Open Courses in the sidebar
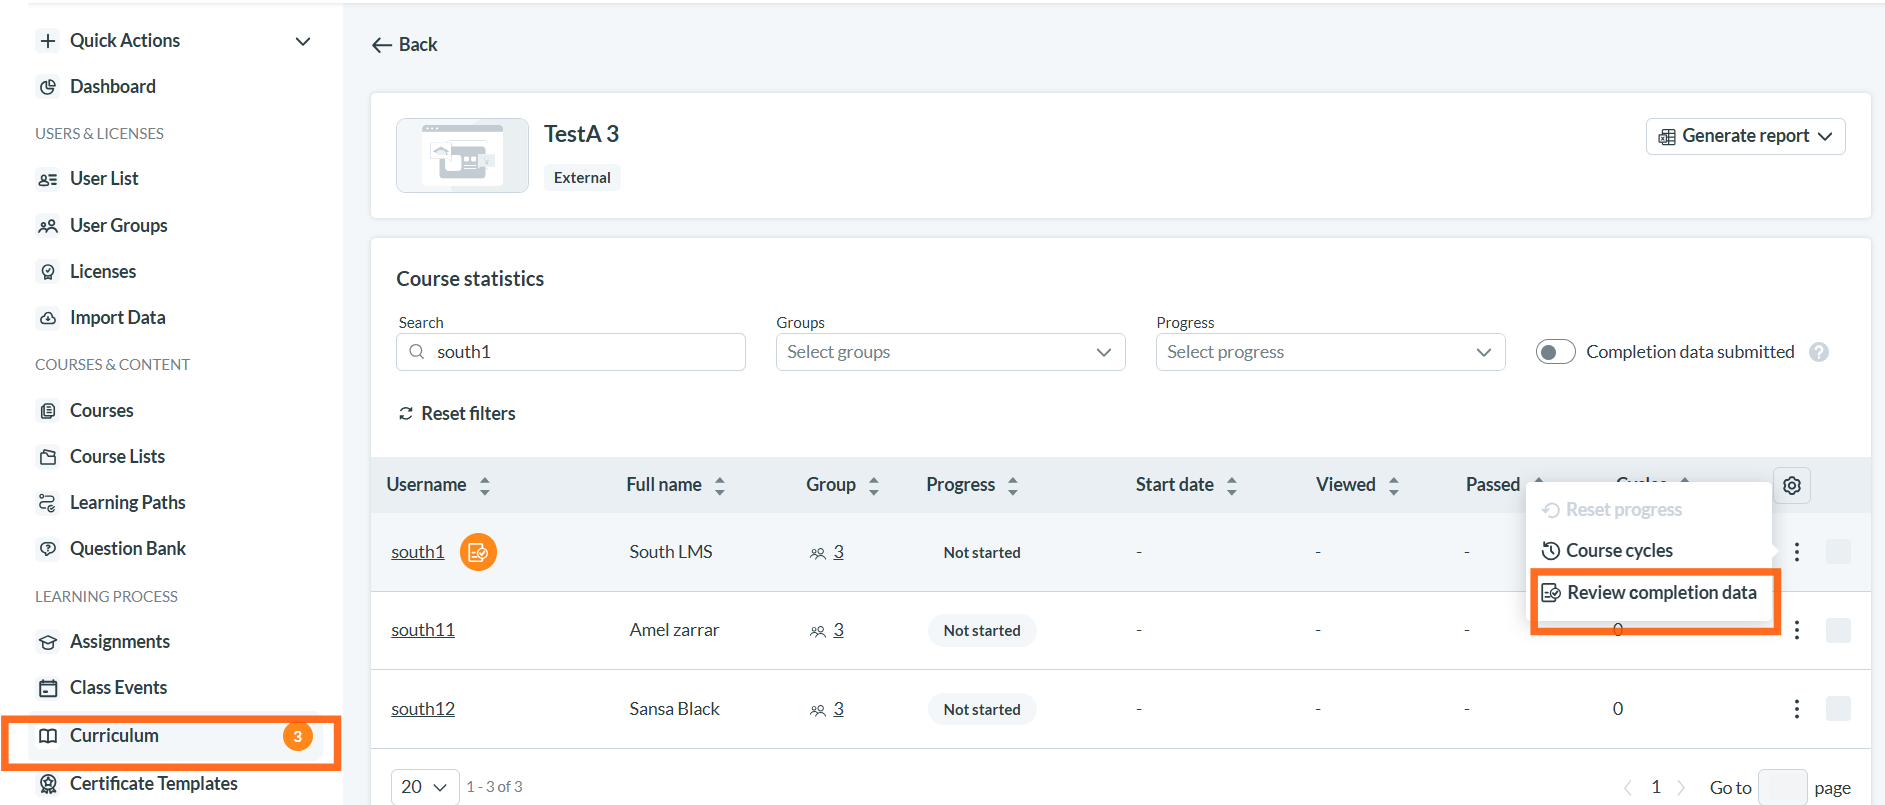The width and height of the screenshot is (1885, 805). click(101, 410)
